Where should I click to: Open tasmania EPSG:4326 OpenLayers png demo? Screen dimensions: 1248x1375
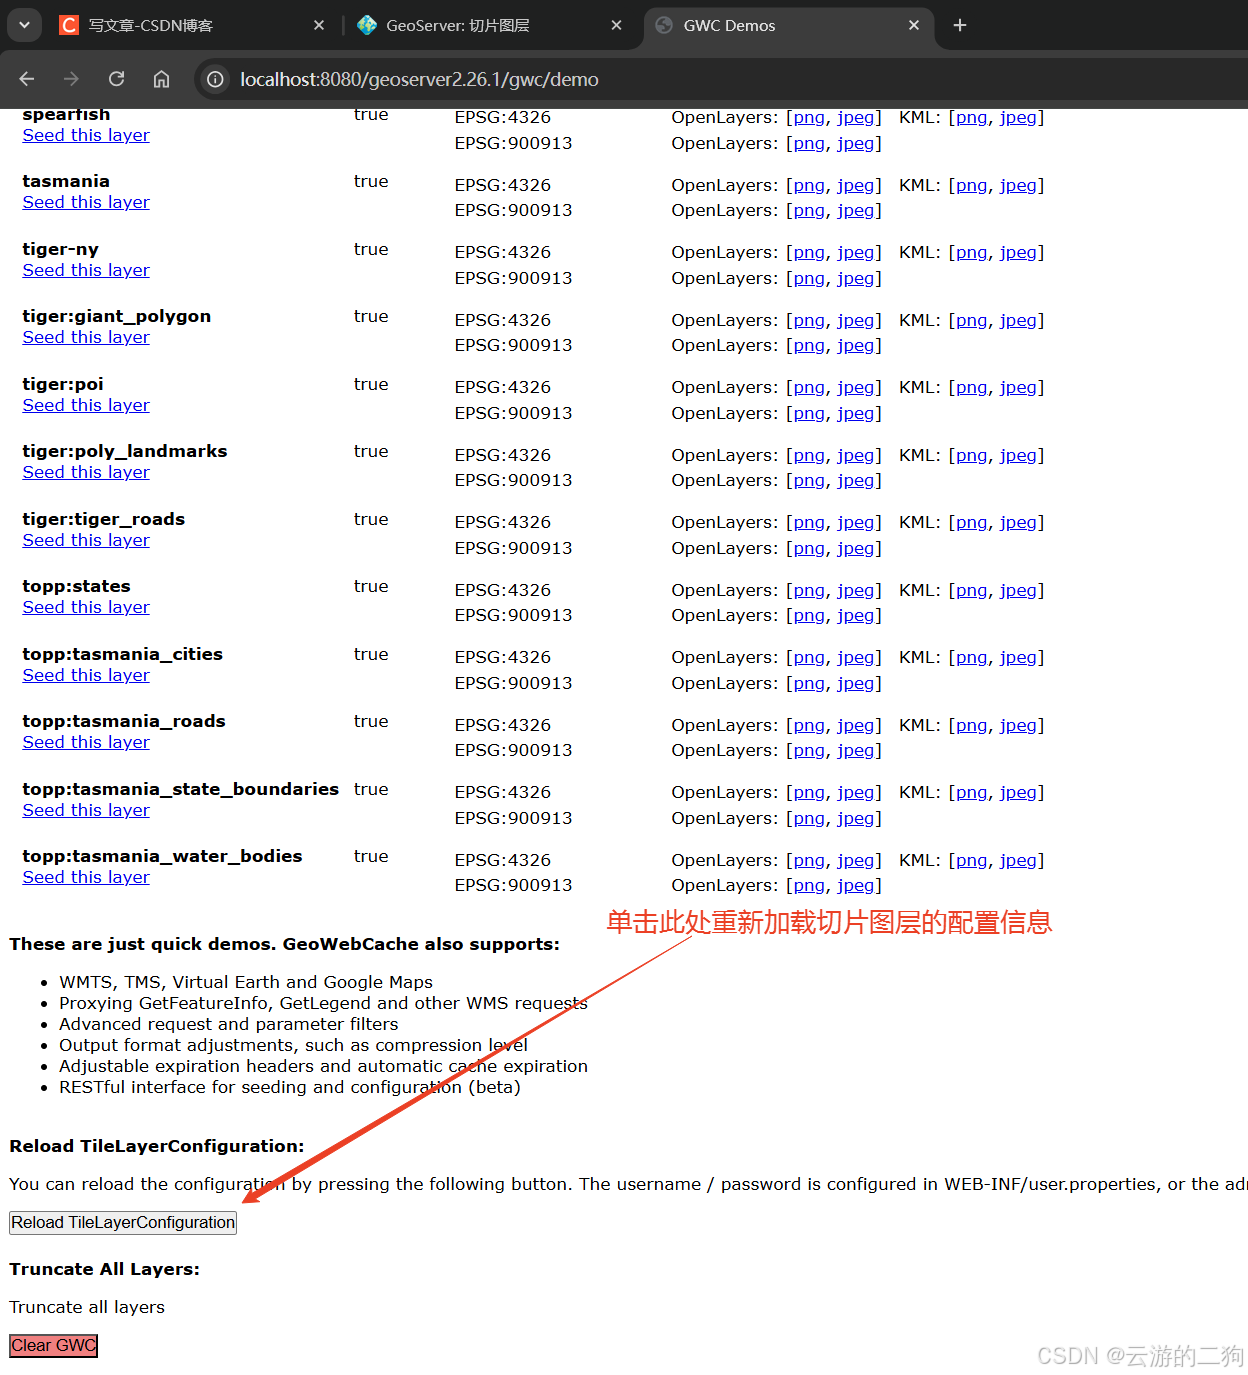point(809,185)
